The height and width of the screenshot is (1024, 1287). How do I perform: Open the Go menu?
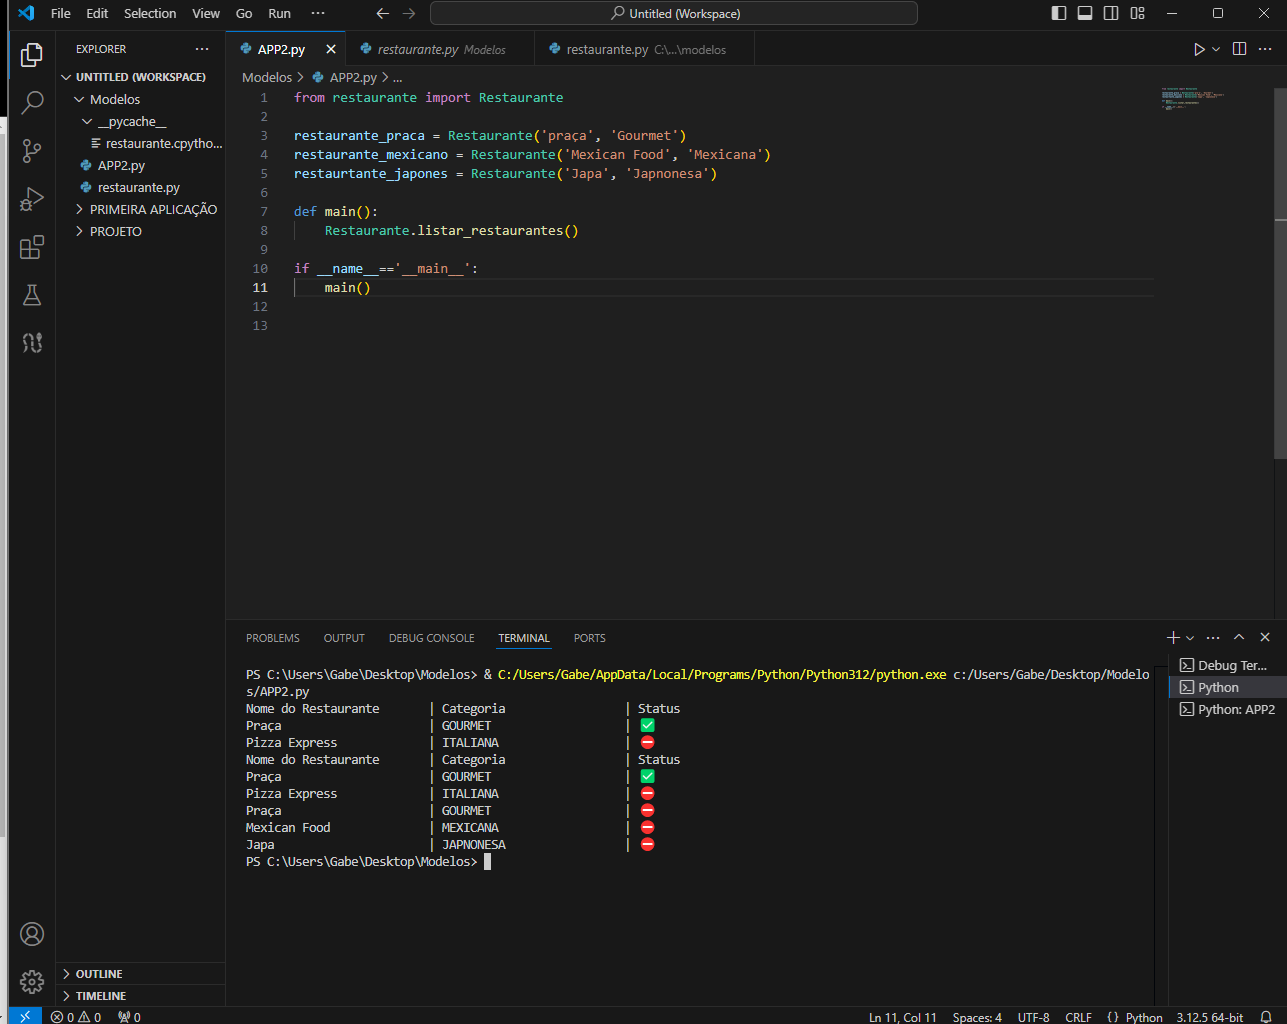click(244, 13)
